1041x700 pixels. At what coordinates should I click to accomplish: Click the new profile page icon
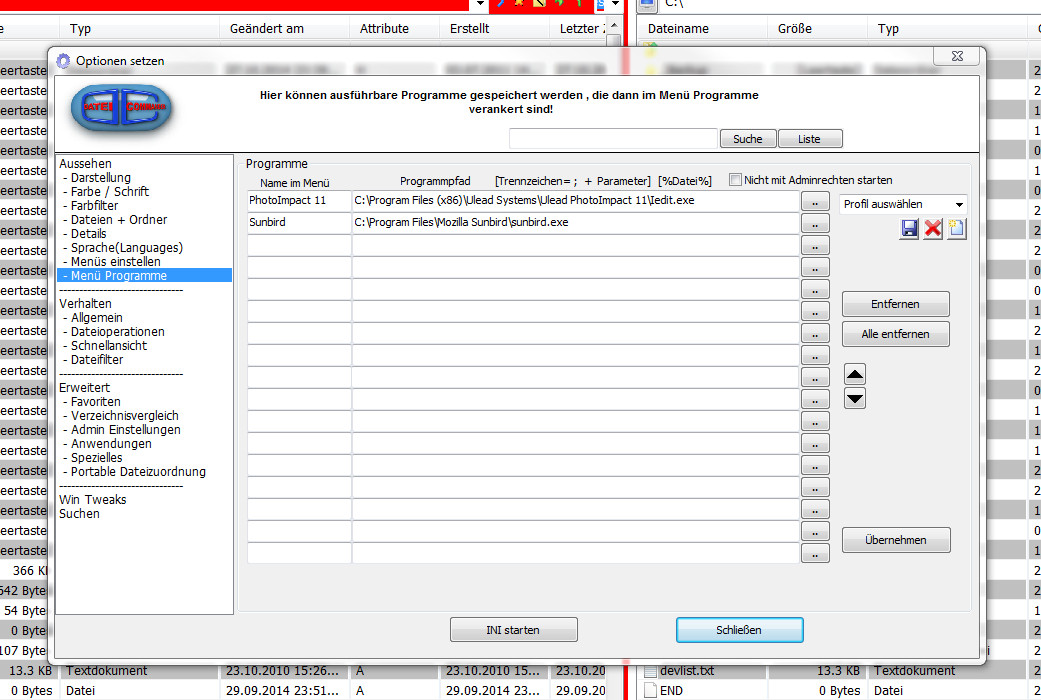(957, 229)
